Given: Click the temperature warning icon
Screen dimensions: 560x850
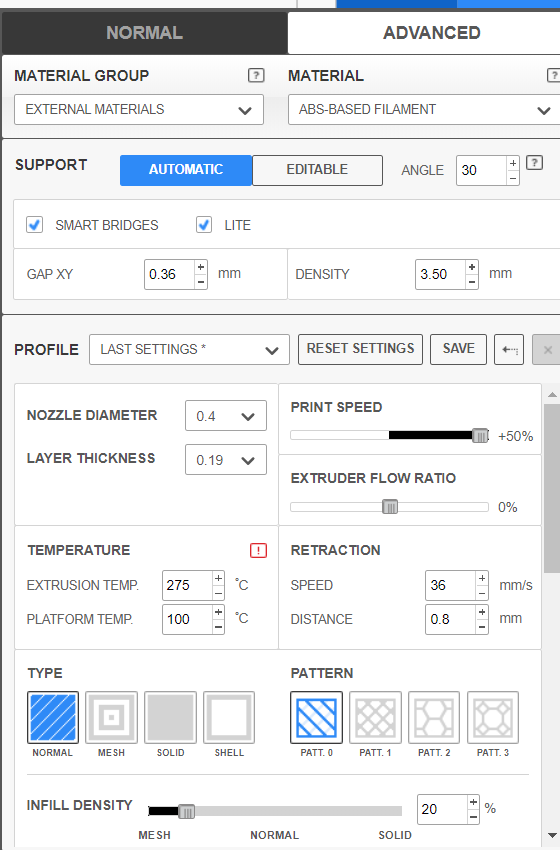Looking at the screenshot, I should point(258,550).
